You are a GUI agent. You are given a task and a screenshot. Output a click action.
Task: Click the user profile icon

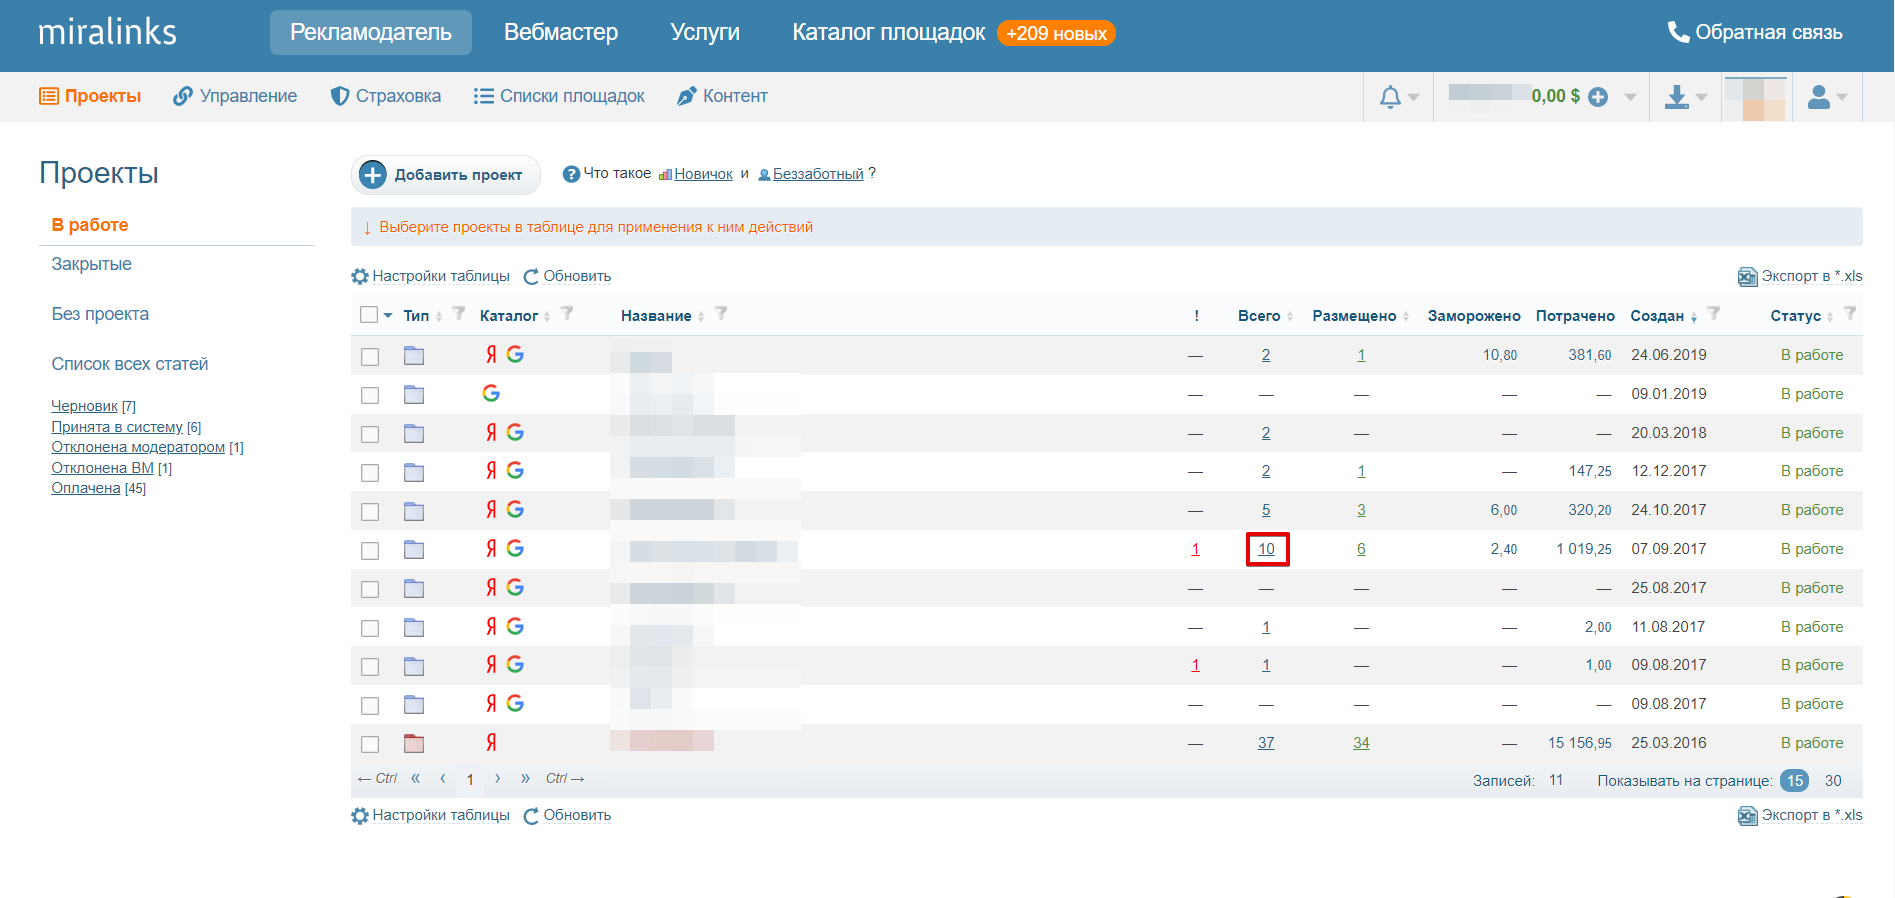coord(1819,97)
